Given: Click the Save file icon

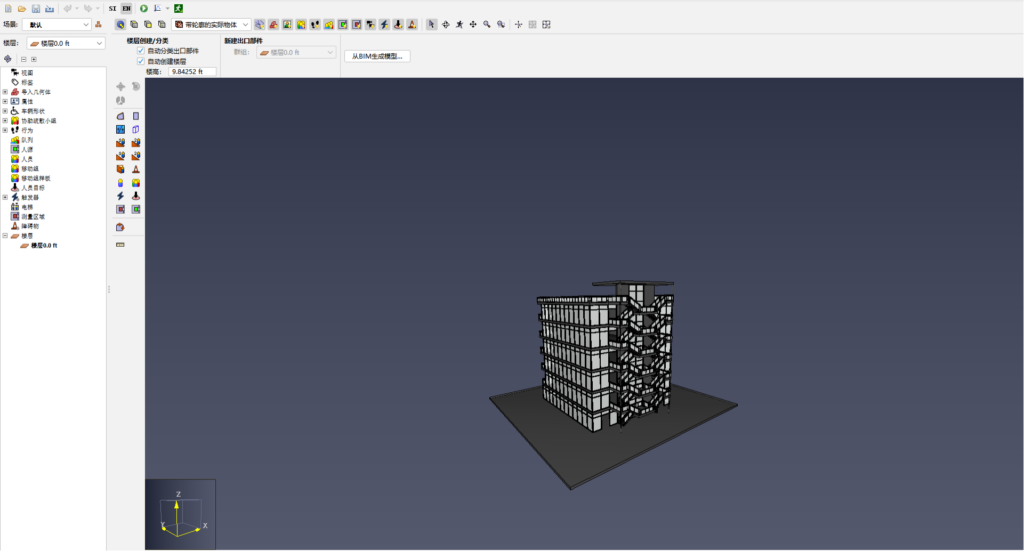Looking at the screenshot, I should (35, 8).
